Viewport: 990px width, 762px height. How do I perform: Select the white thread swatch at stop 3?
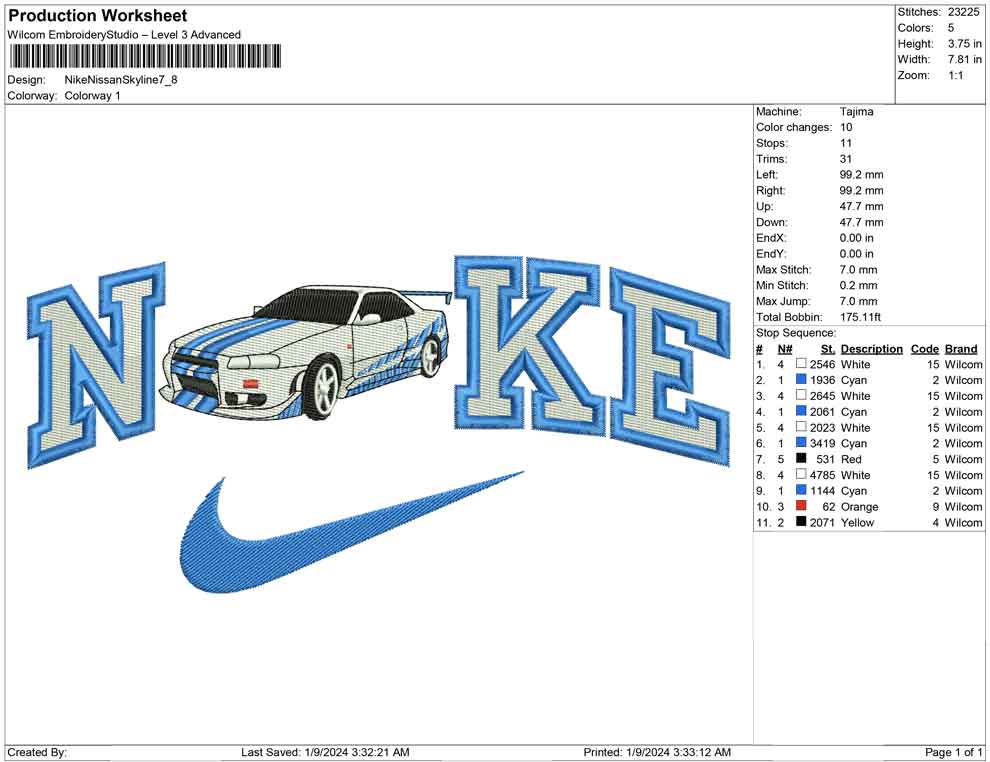pyautogui.click(x=802, y=396)
